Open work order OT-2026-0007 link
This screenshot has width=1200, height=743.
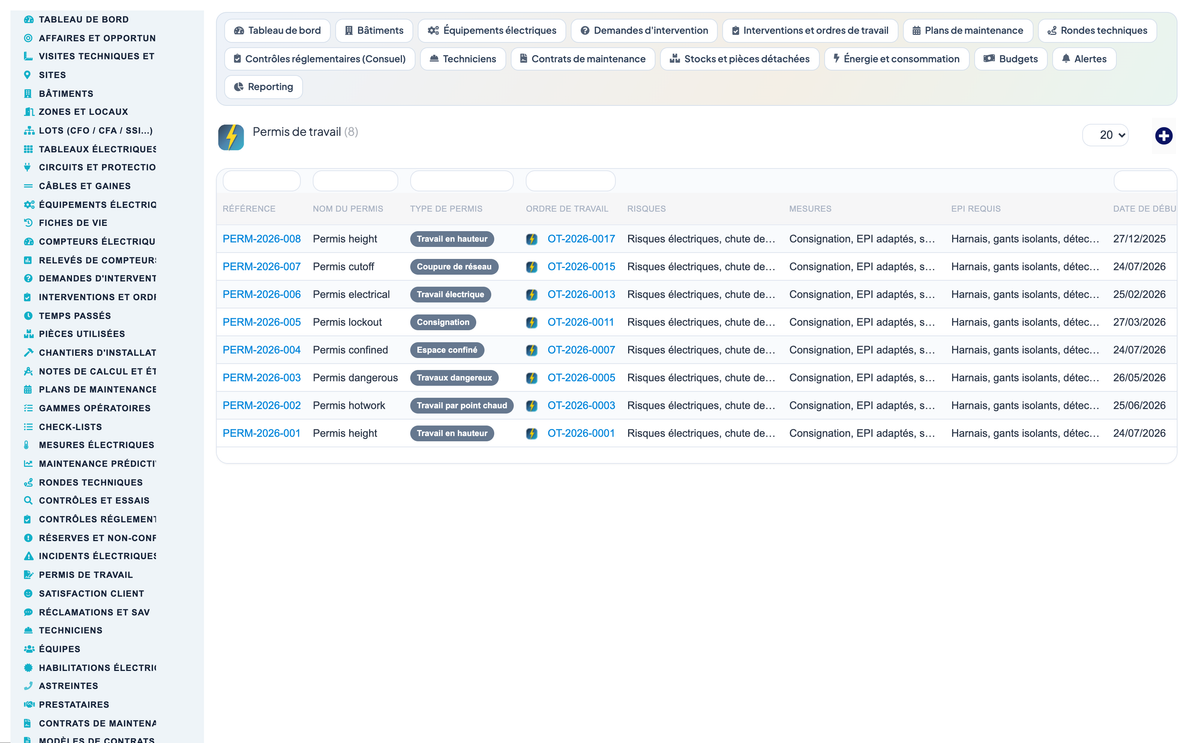pyautogui.click(x=581, y=351)
